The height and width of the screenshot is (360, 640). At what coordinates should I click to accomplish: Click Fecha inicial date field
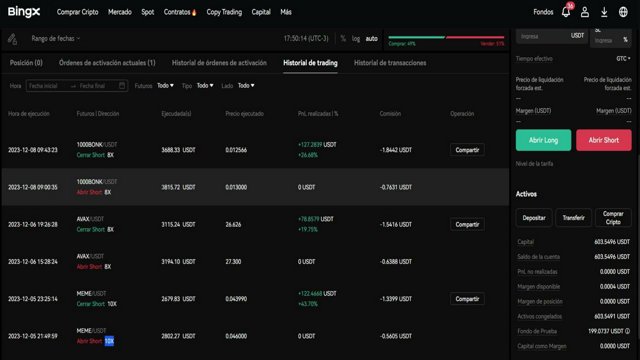coord(43,86)
